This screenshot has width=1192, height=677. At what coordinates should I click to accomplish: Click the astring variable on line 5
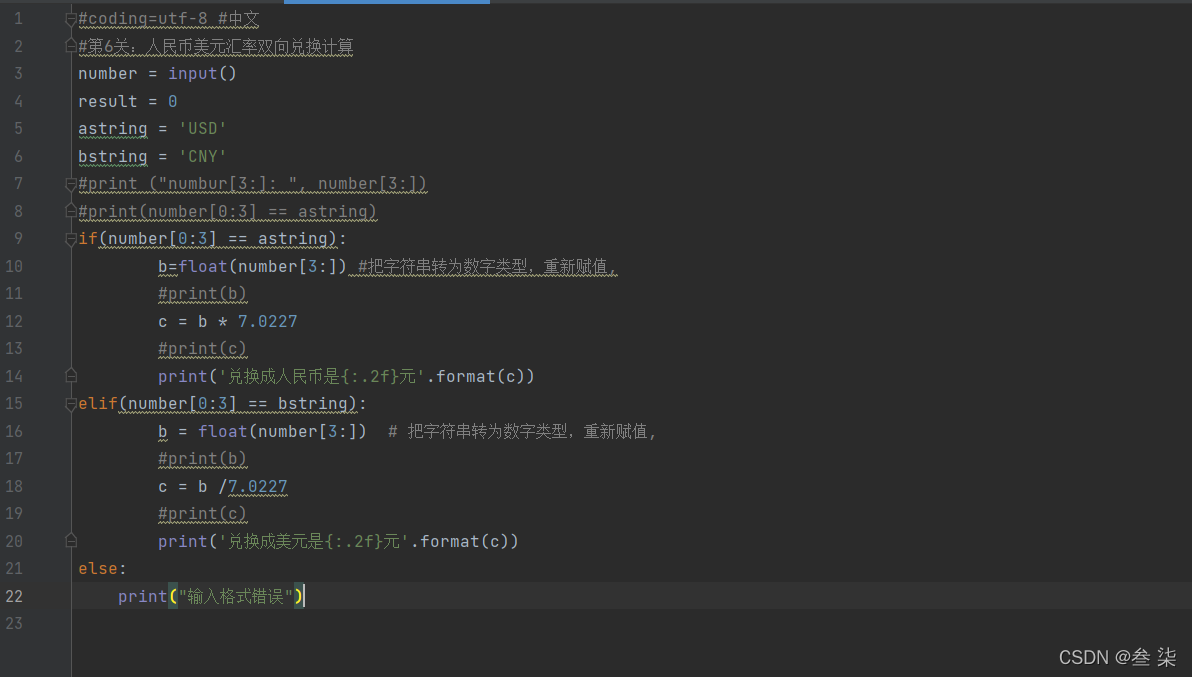coord(113,129)
